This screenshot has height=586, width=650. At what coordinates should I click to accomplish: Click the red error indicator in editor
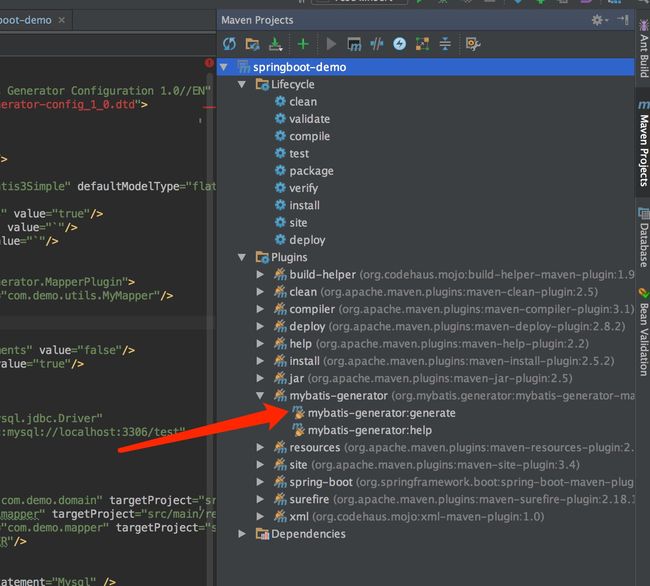(x=209, y=63)
